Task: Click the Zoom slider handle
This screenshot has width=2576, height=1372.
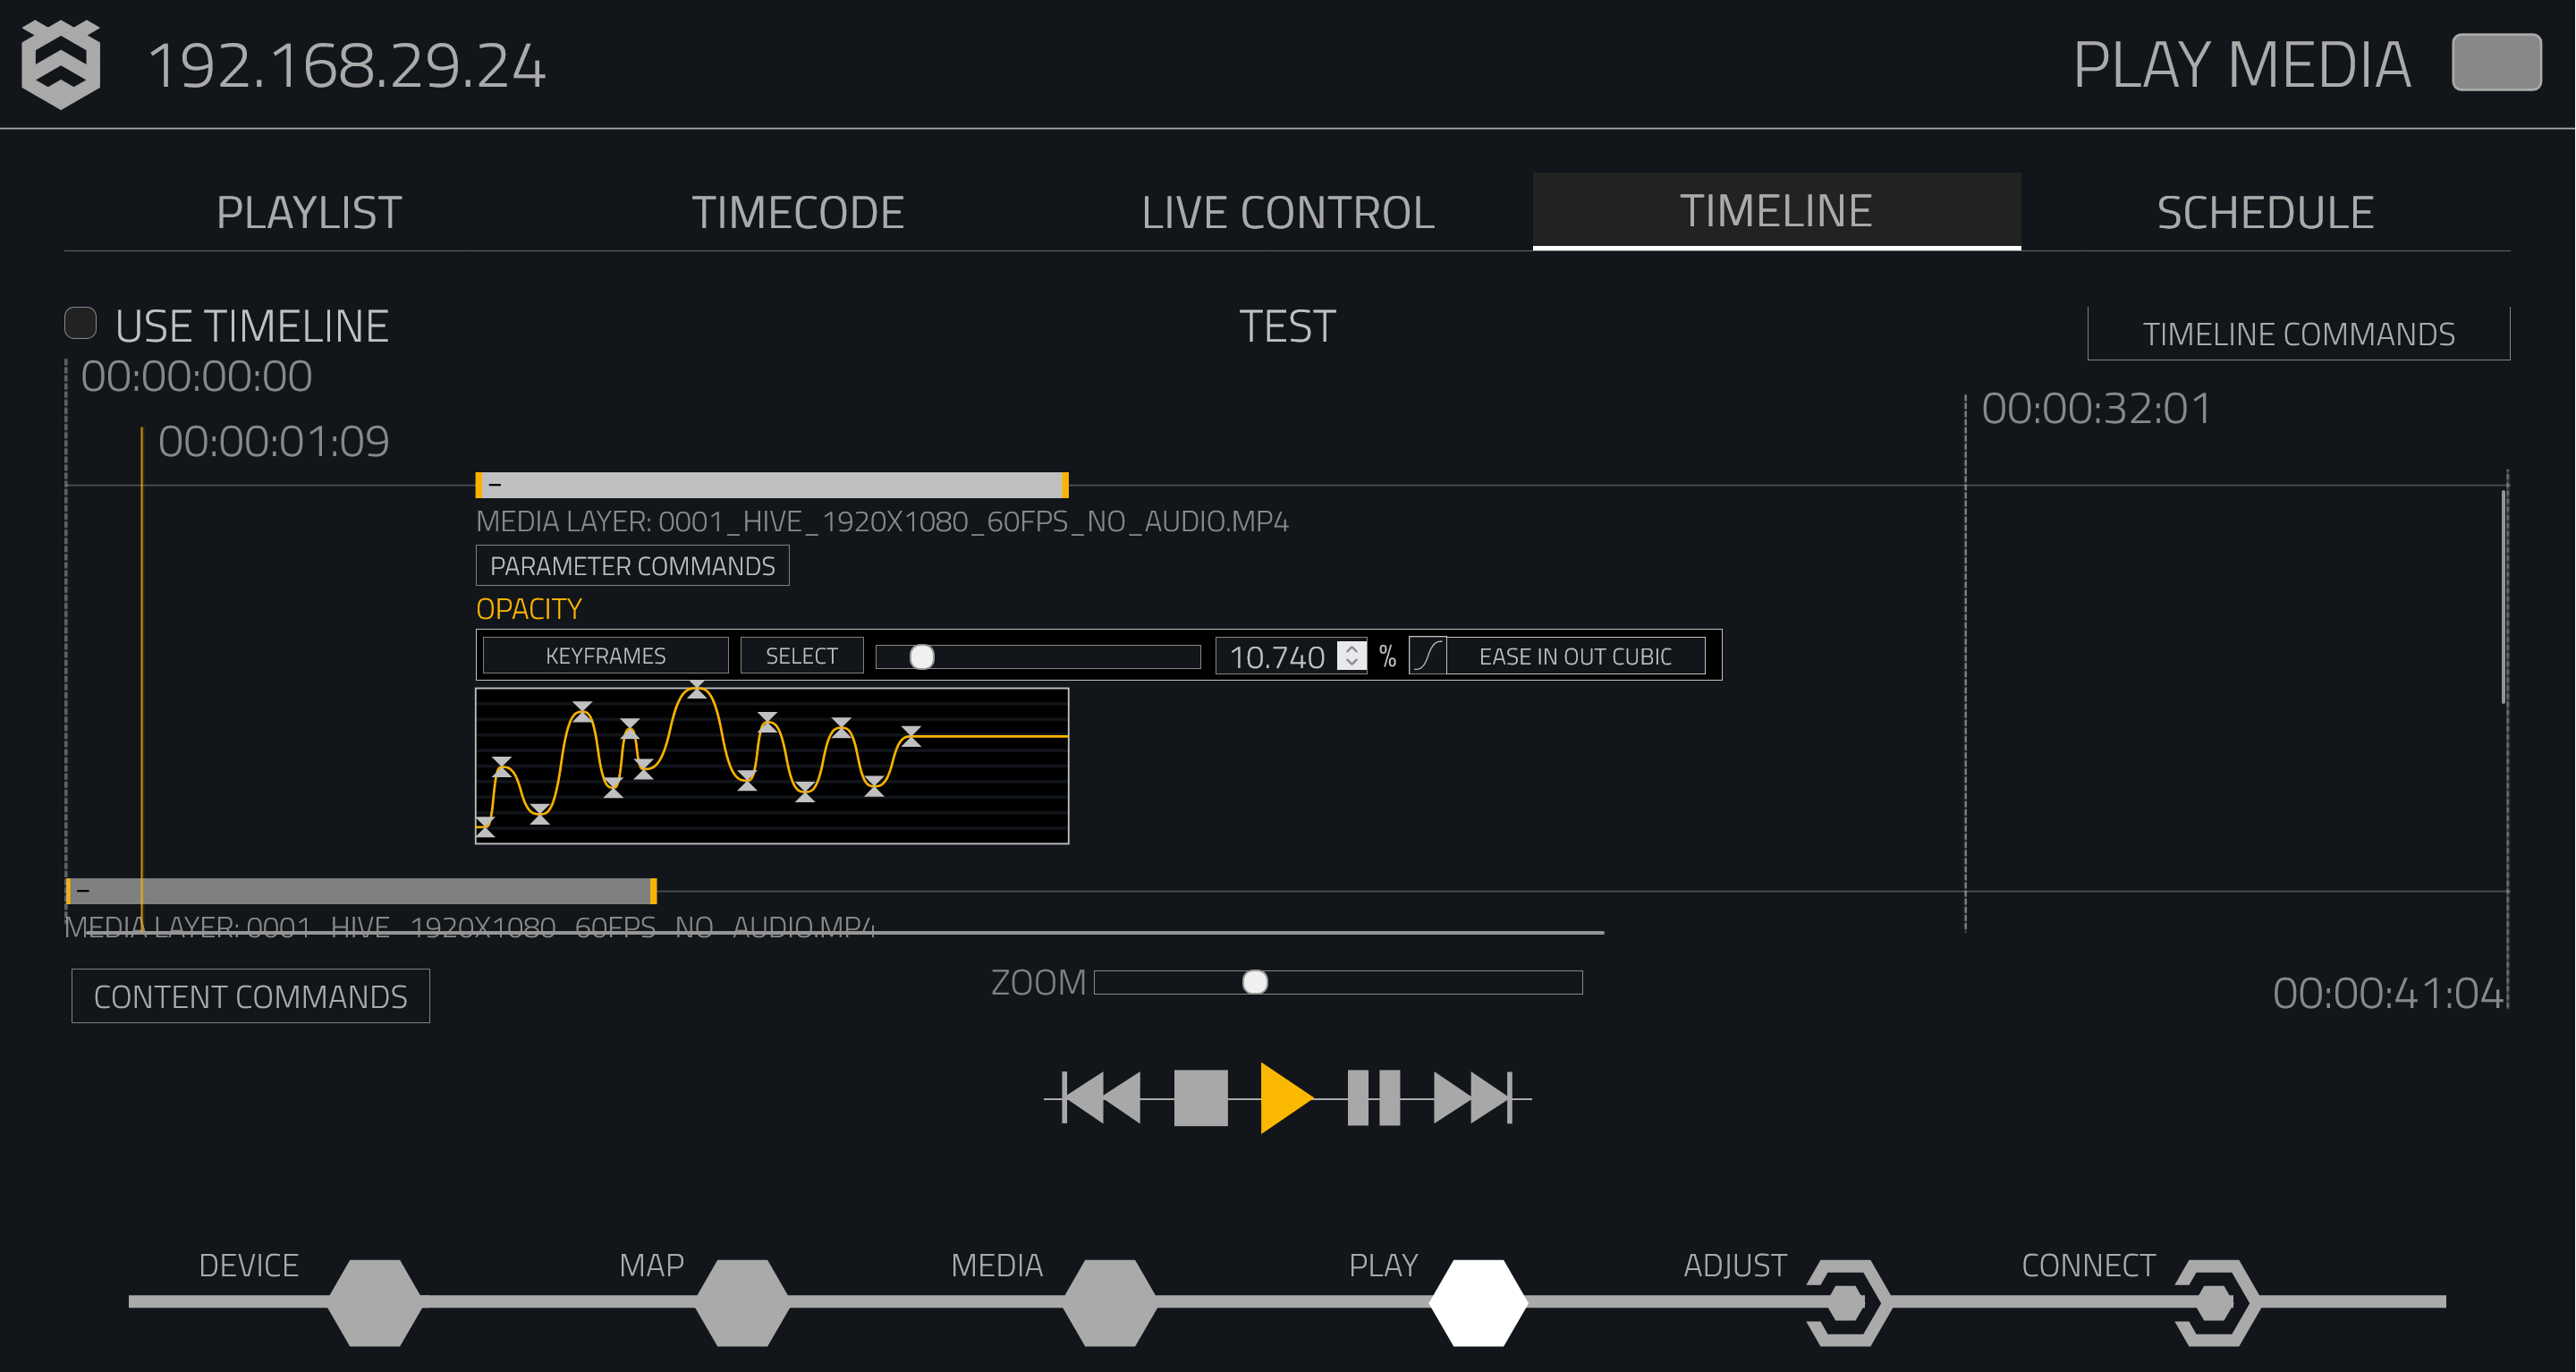Action: (x=1255, y=983)
